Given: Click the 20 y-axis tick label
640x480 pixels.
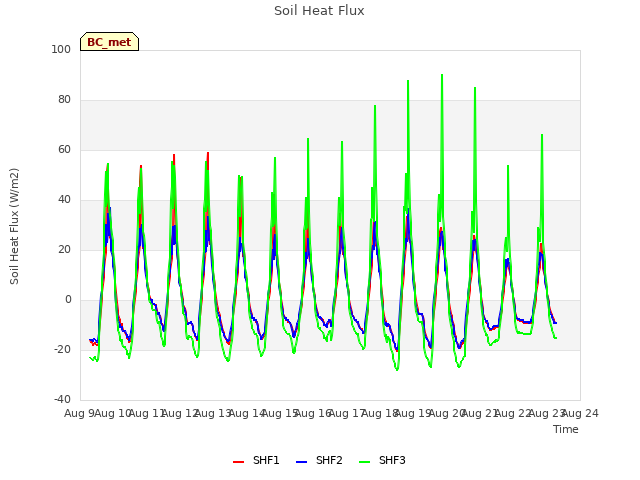Looking at the screenshot, I should [x=64, y=249].
